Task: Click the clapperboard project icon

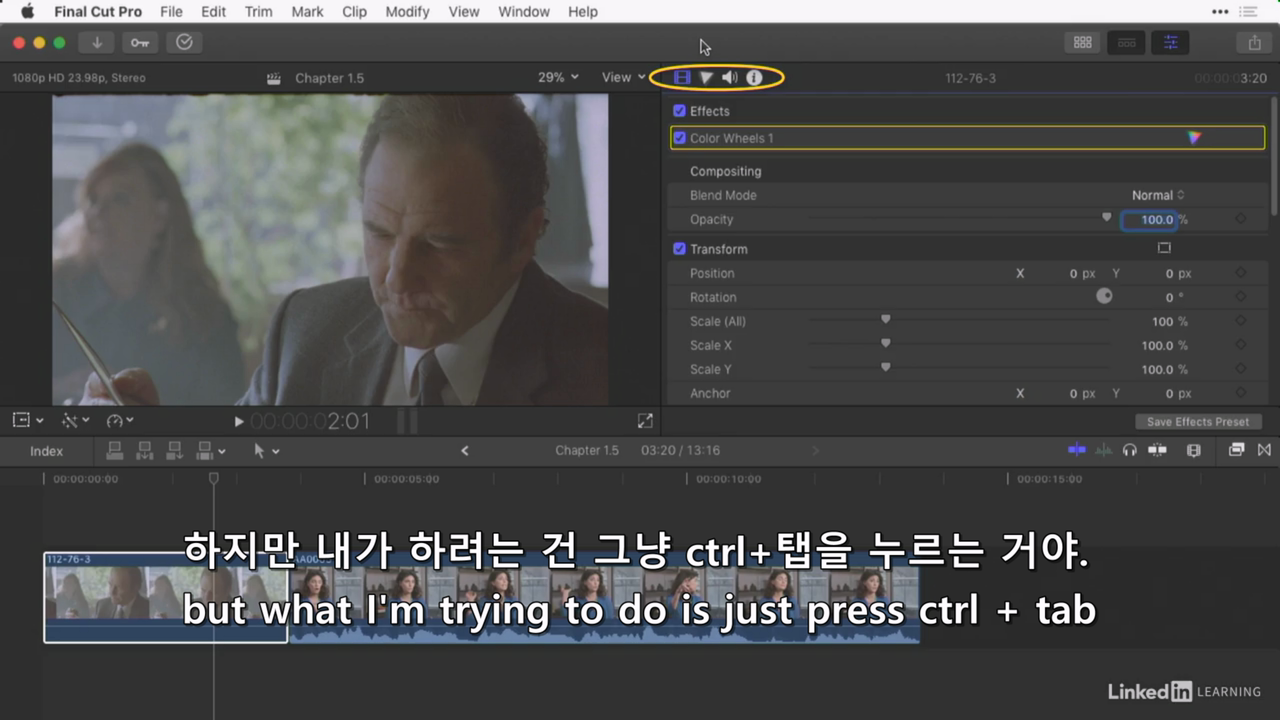Action: coord(273,78)
